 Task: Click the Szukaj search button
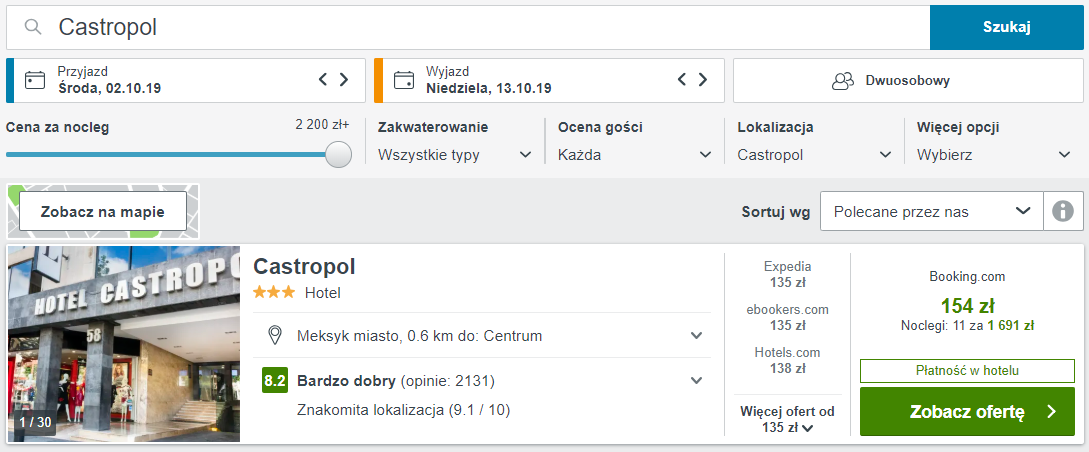point(1006,28)
